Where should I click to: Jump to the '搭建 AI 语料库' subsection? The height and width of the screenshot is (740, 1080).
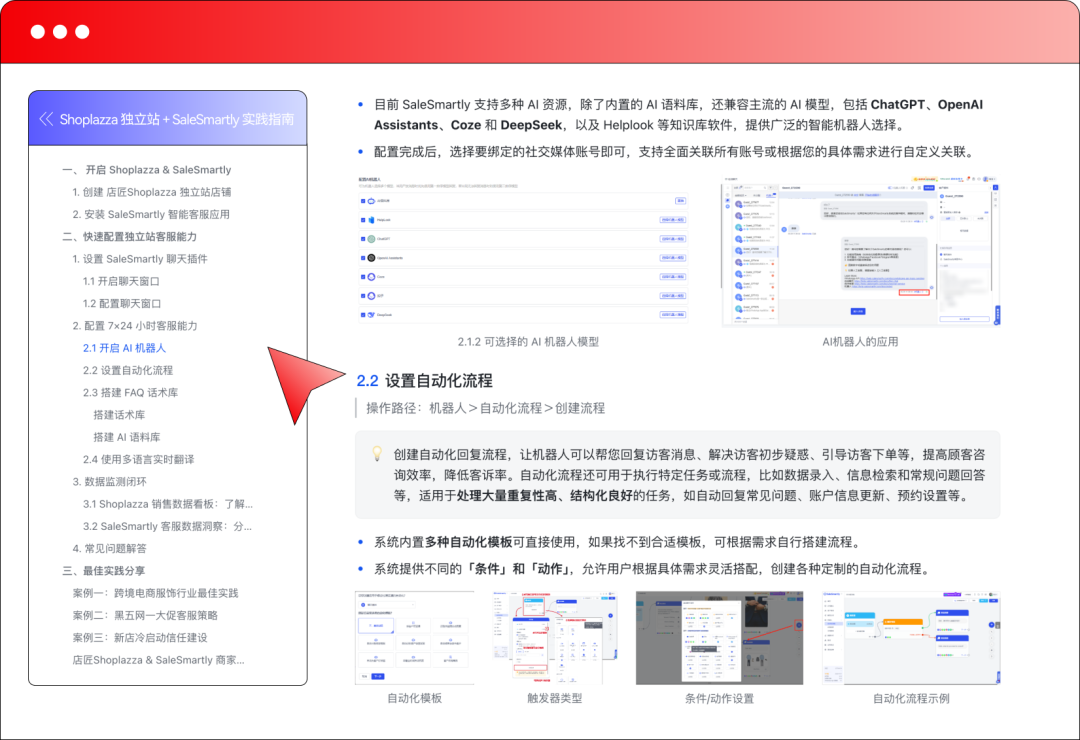coord(127,437)
